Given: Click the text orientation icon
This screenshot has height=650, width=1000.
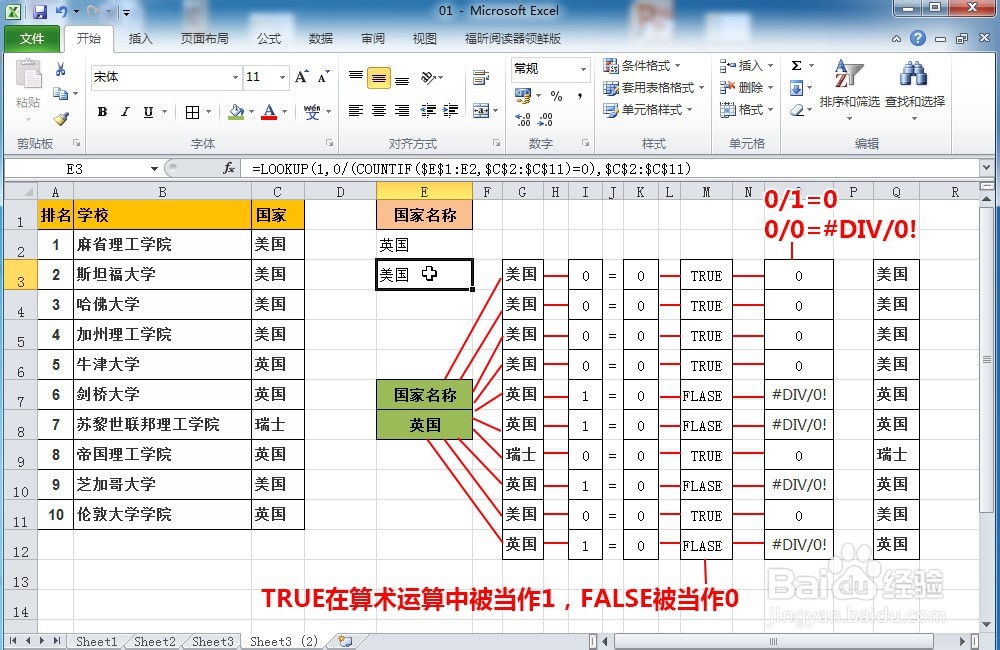Looking at the screenshot, I should click(x=429, y=78).
